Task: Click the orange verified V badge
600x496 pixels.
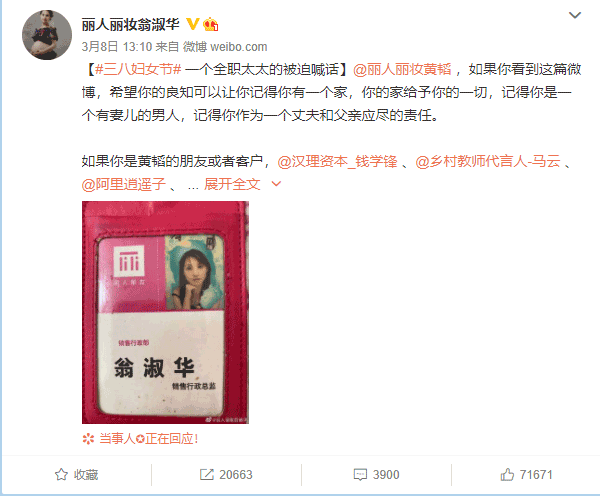Action: 192,24
